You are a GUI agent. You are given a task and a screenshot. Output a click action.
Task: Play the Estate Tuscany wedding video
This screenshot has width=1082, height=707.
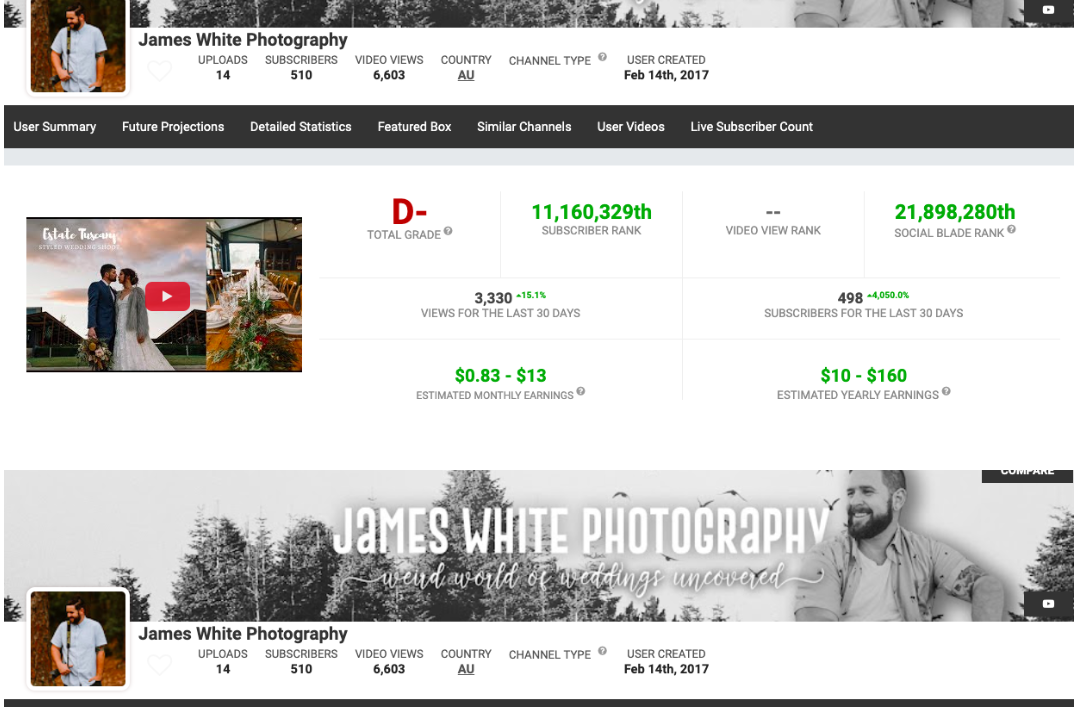167,296
